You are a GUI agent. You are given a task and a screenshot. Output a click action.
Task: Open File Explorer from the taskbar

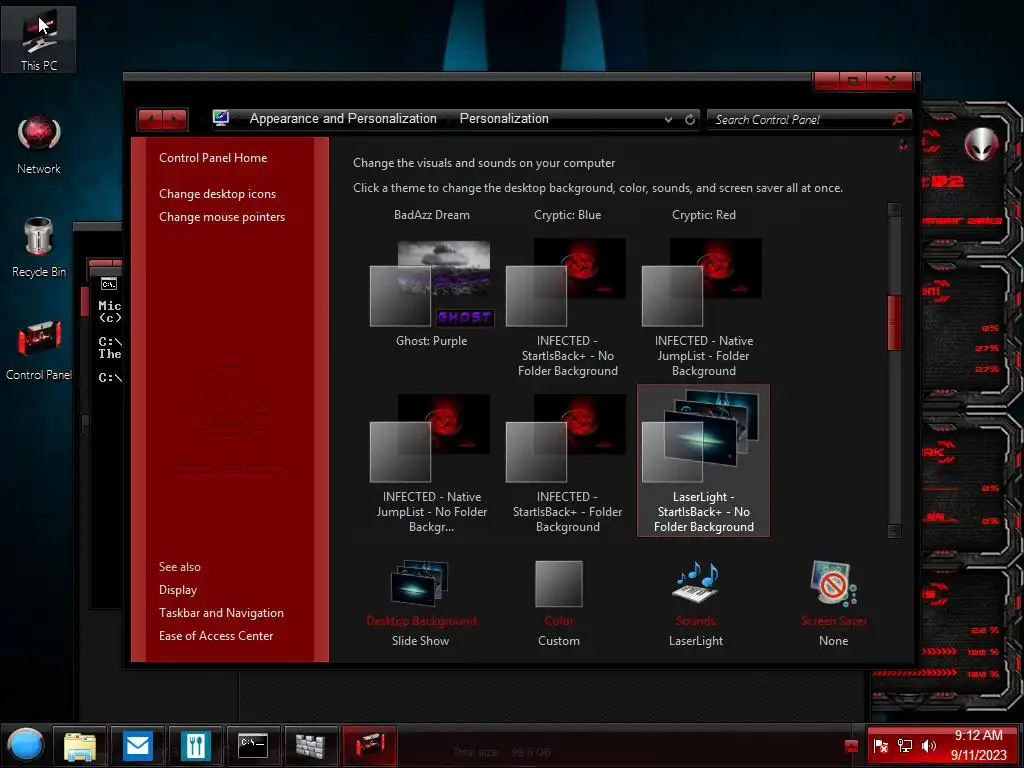(80, 746)
